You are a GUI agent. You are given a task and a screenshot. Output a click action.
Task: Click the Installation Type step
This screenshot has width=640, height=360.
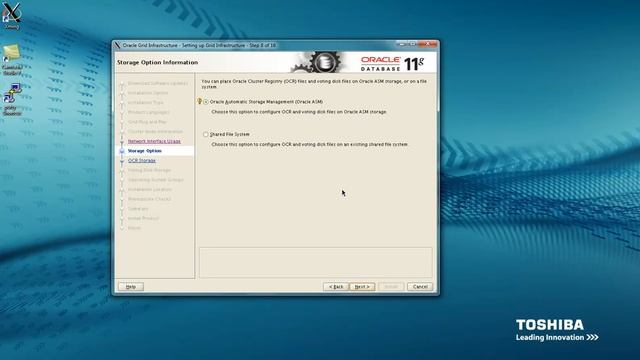coord(145,102)
